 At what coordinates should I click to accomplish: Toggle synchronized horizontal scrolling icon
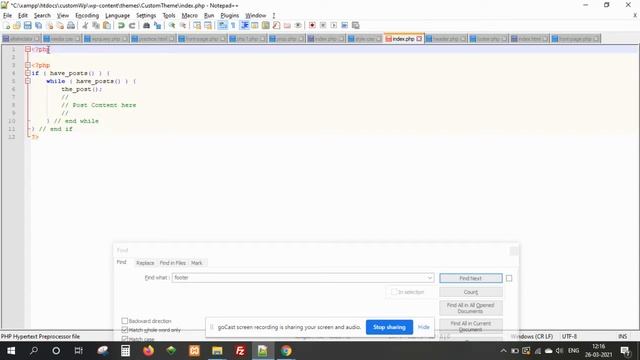point(208,26)
